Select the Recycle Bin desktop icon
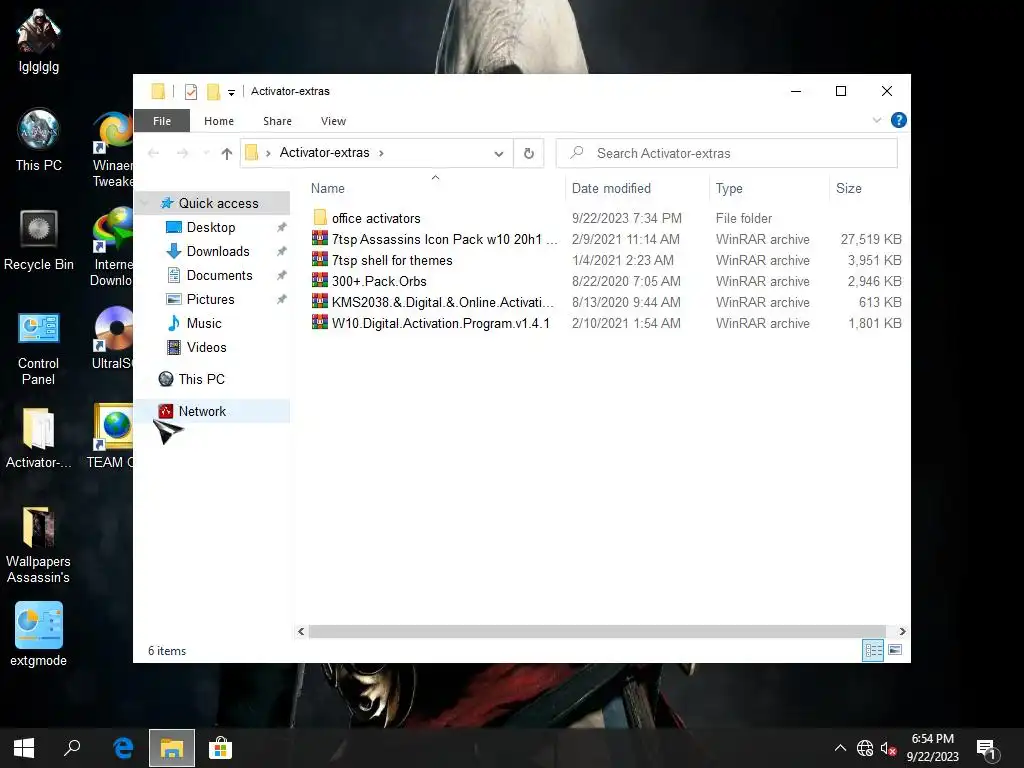This screenshot has height=768, width=1024. coord(39,240)
